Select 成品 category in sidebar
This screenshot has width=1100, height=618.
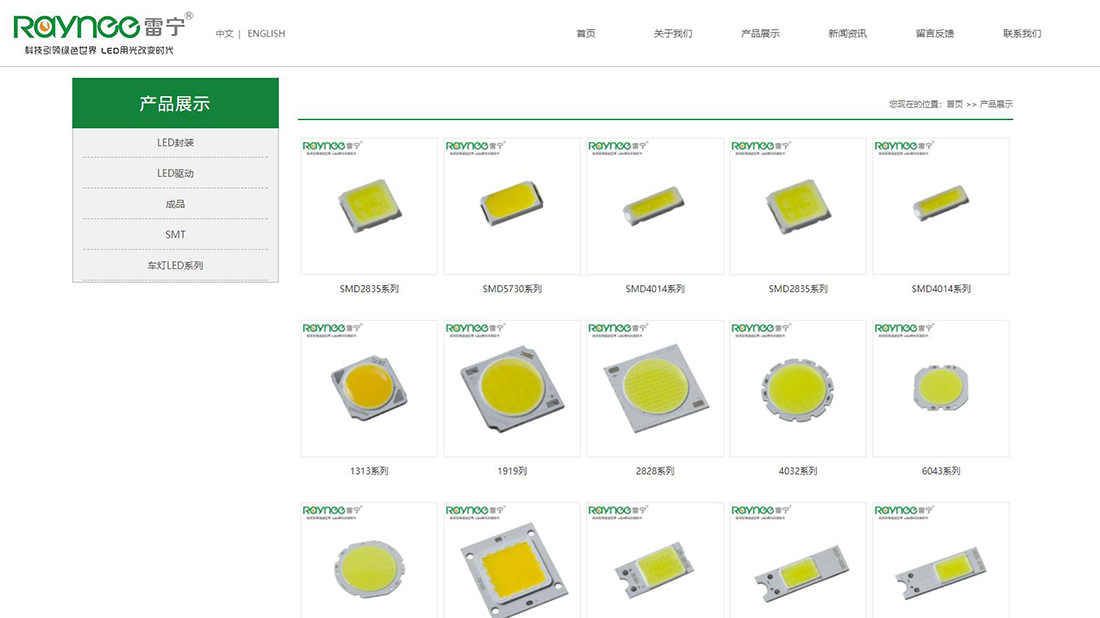(x=175, y=204)
